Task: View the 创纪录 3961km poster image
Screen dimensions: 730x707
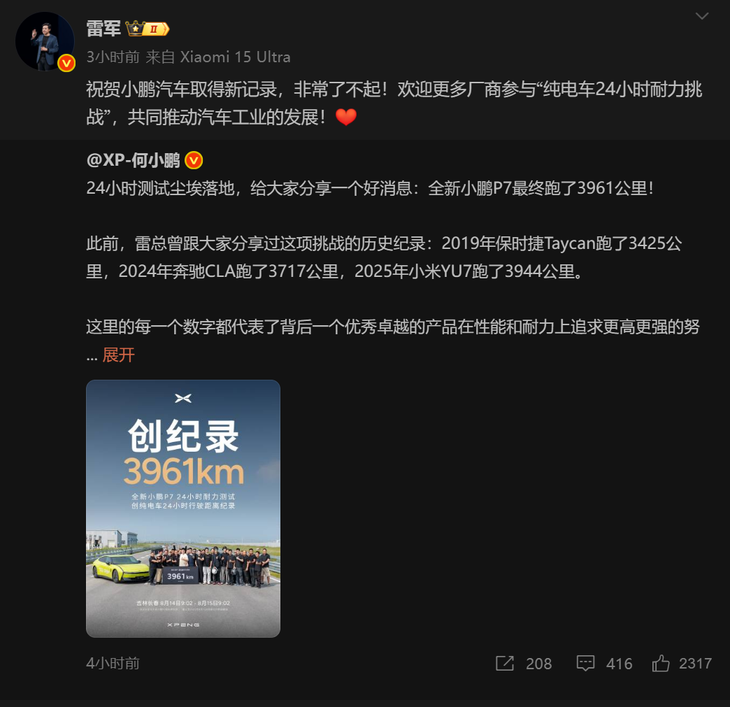Action: (x=183, y=508)
